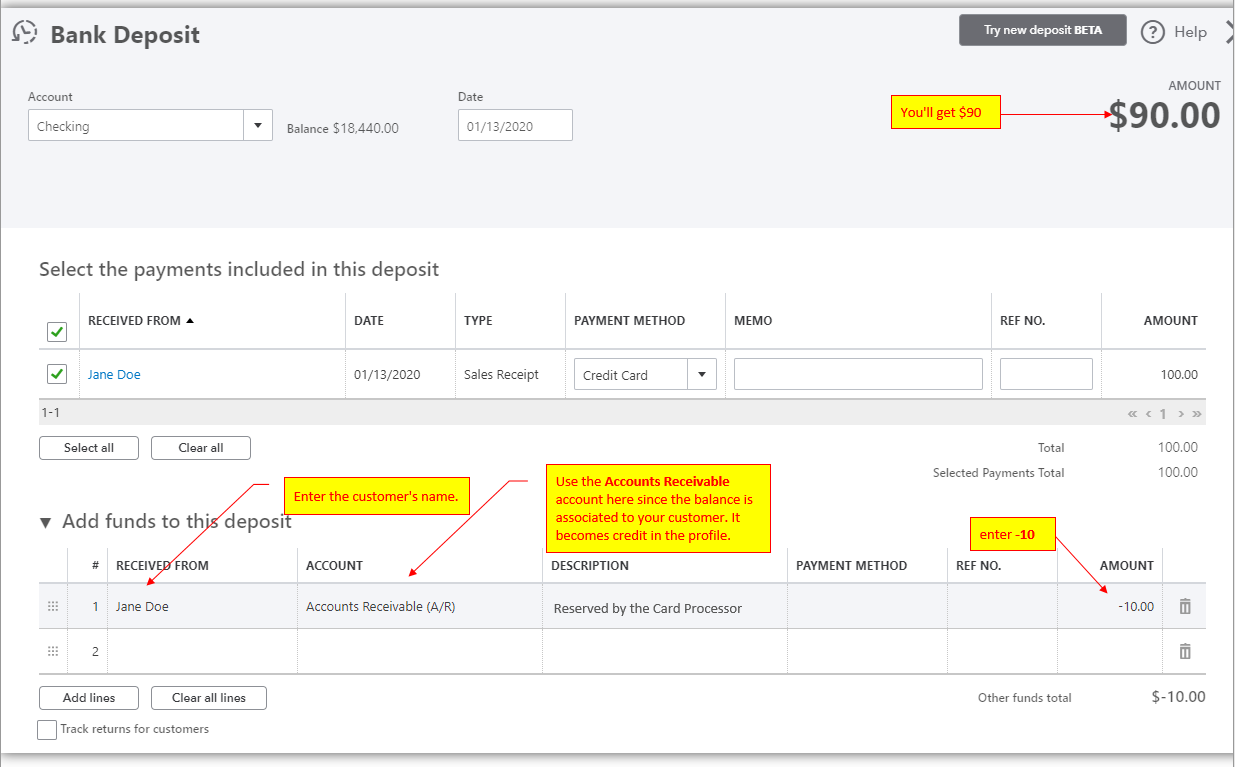Open the Jane Doe customer link
The image size is (1235, 767).
(114, 375)
